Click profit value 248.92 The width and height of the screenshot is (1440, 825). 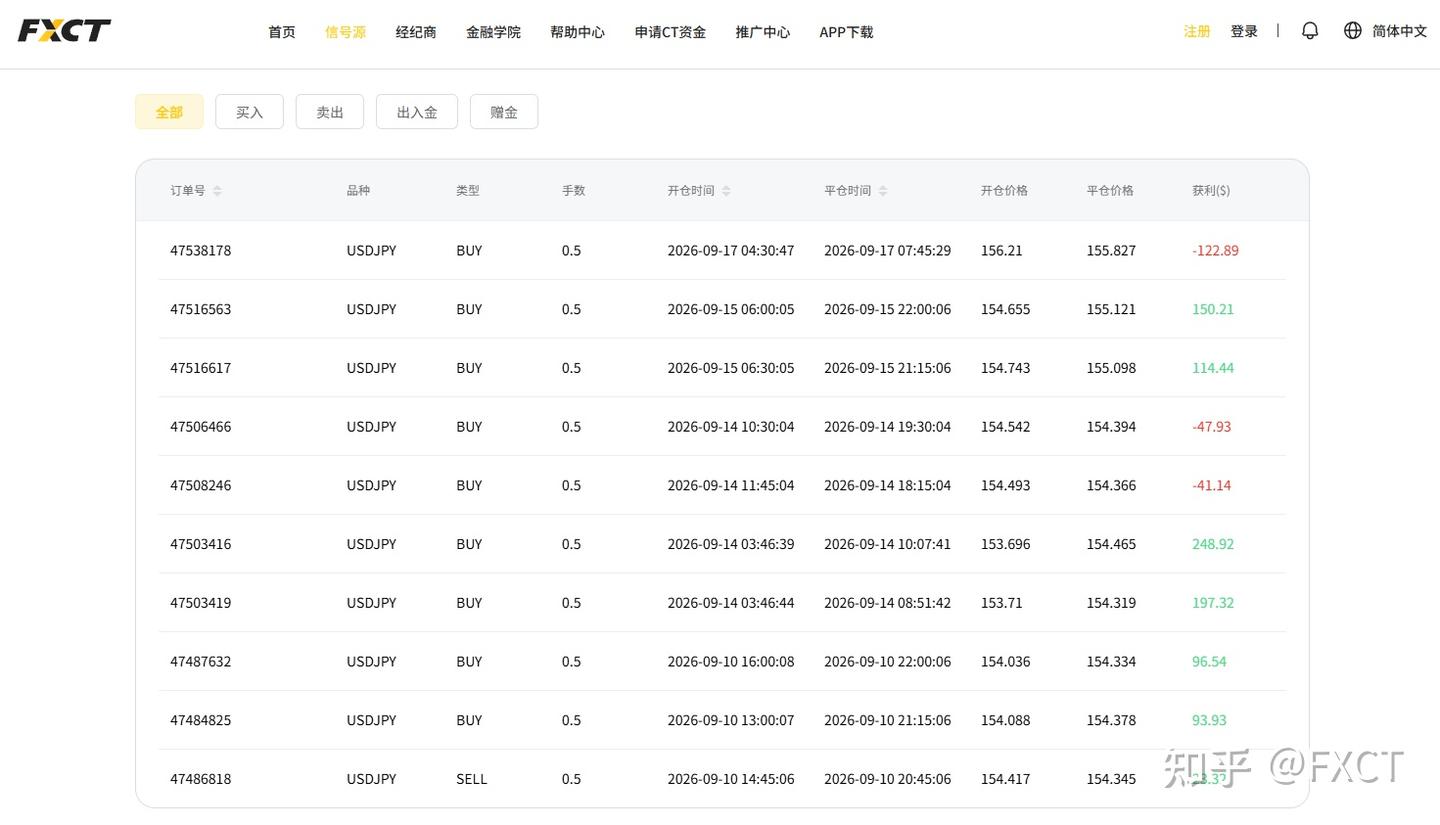pyautogui.click(x=1213, y=545)
